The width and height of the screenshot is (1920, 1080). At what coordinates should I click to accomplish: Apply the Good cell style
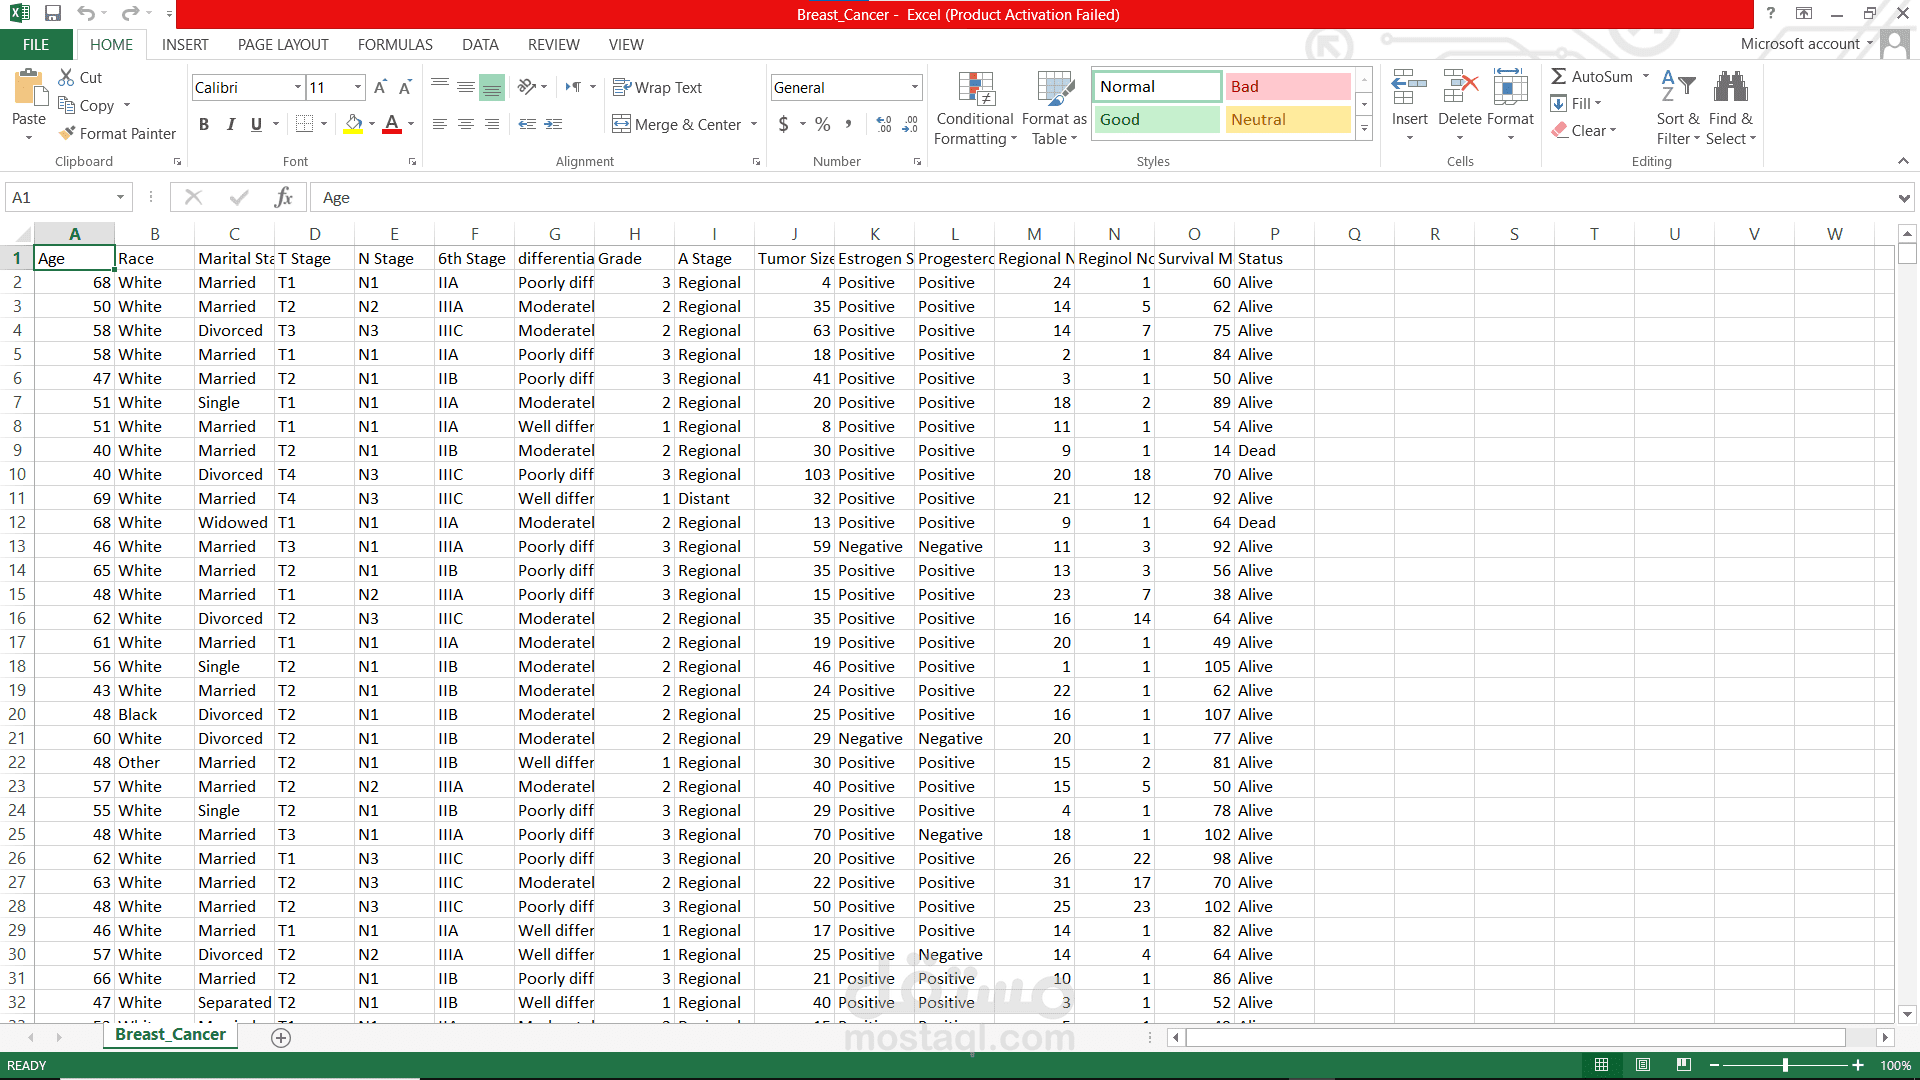(x=1156, y=119)
